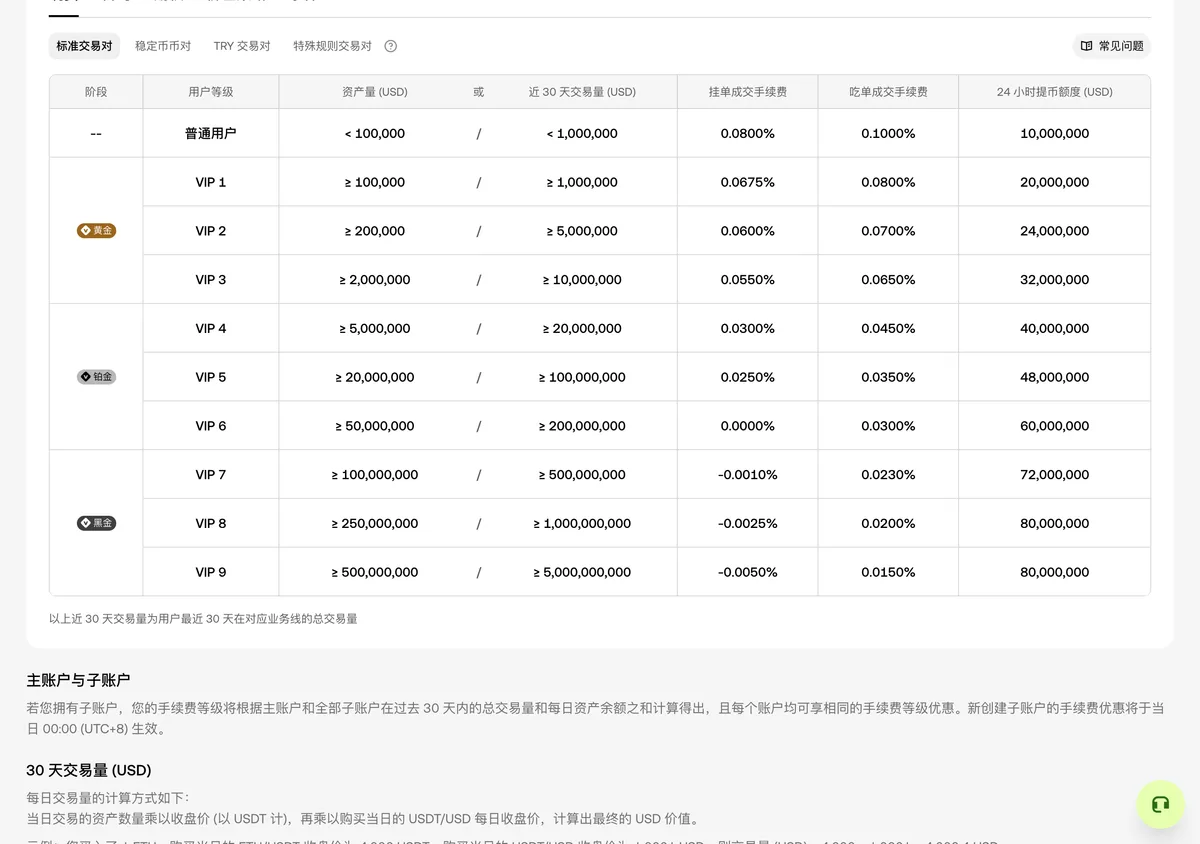Click the ≥ 500,000,000 asset amount cell

coord(375,572)
